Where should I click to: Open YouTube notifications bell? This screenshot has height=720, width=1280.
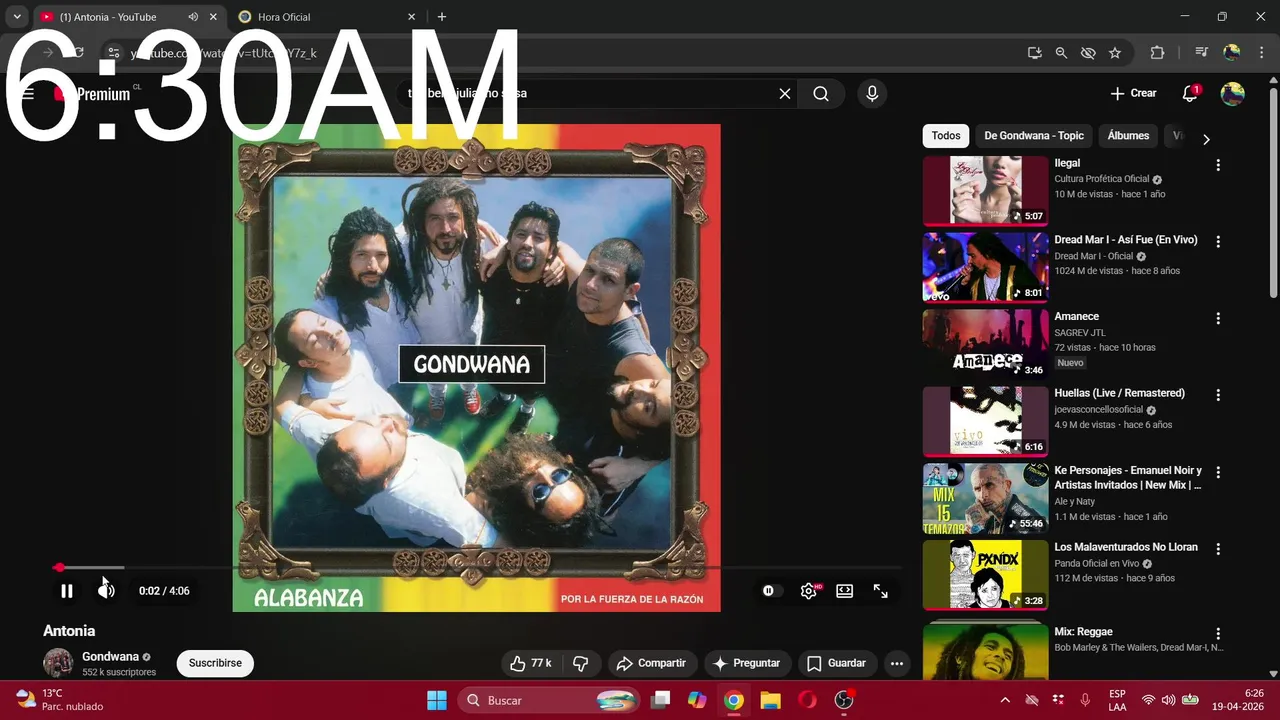[1190, 93]
